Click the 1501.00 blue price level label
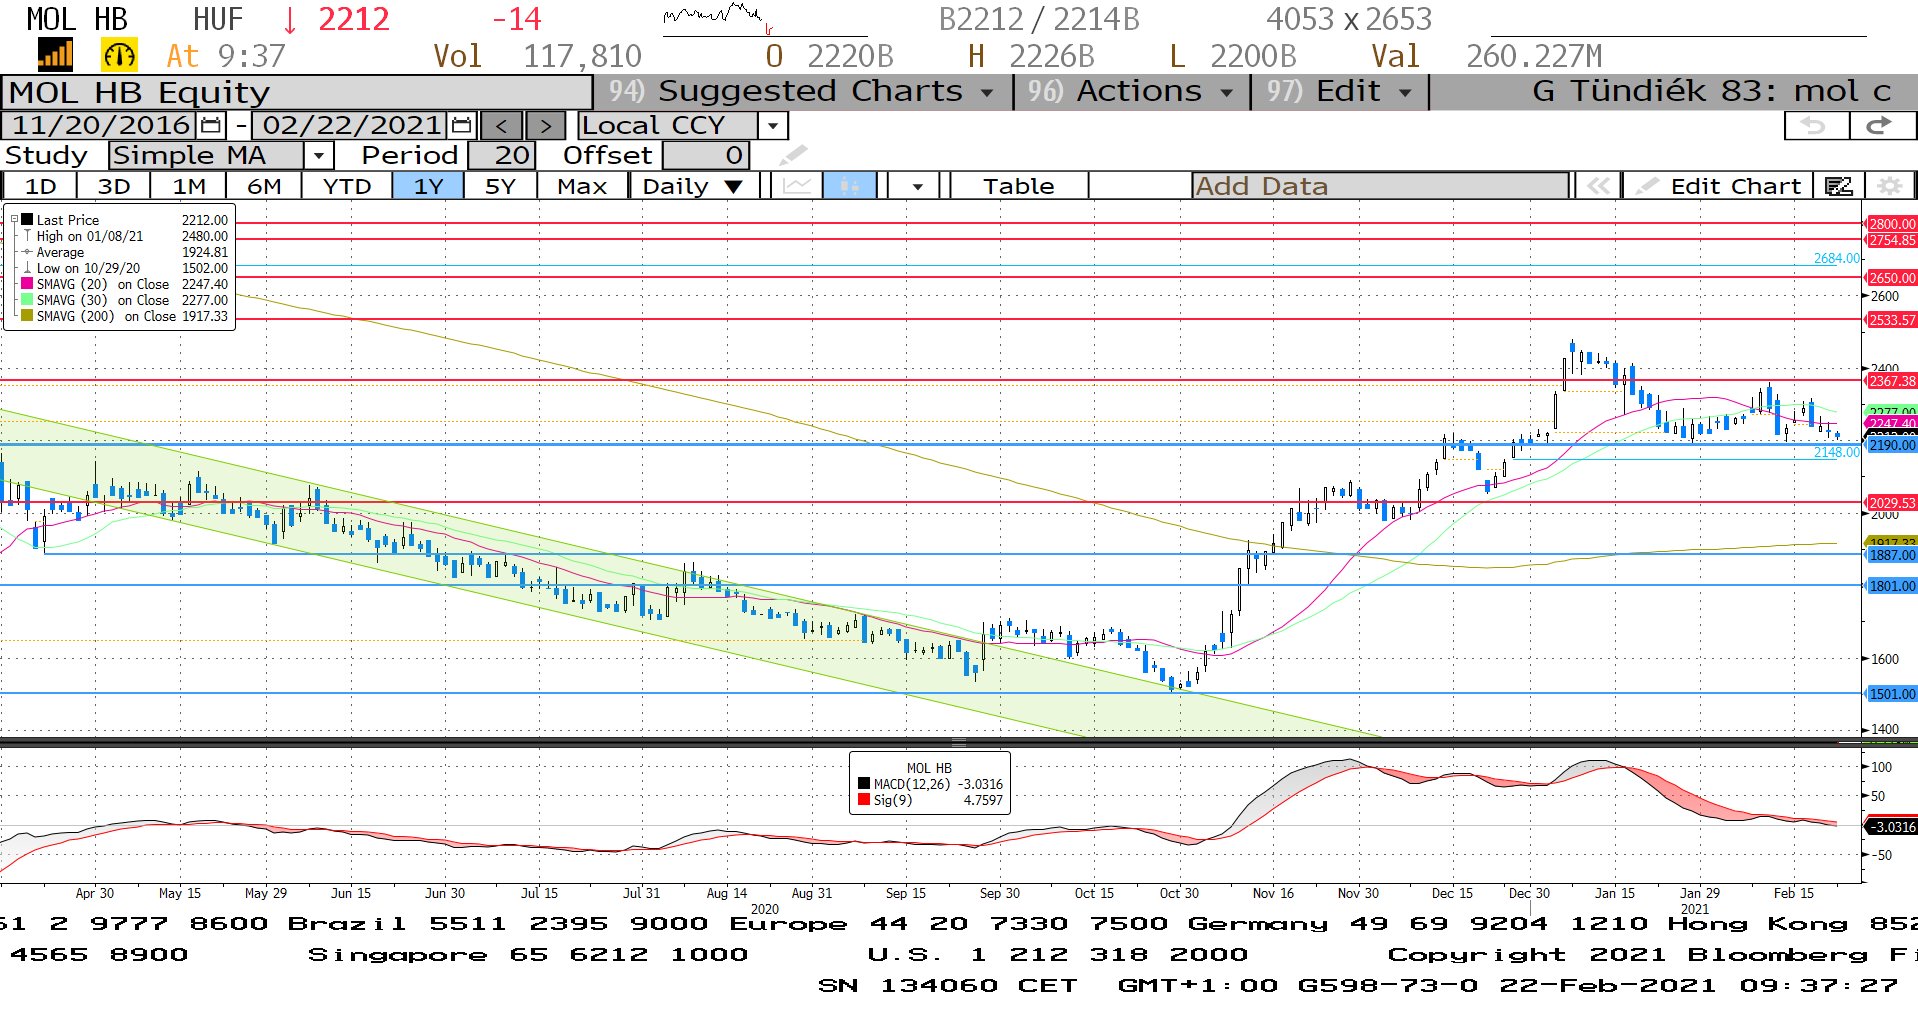Viewport: 1918px width, 1025px height. point(1892,694)
